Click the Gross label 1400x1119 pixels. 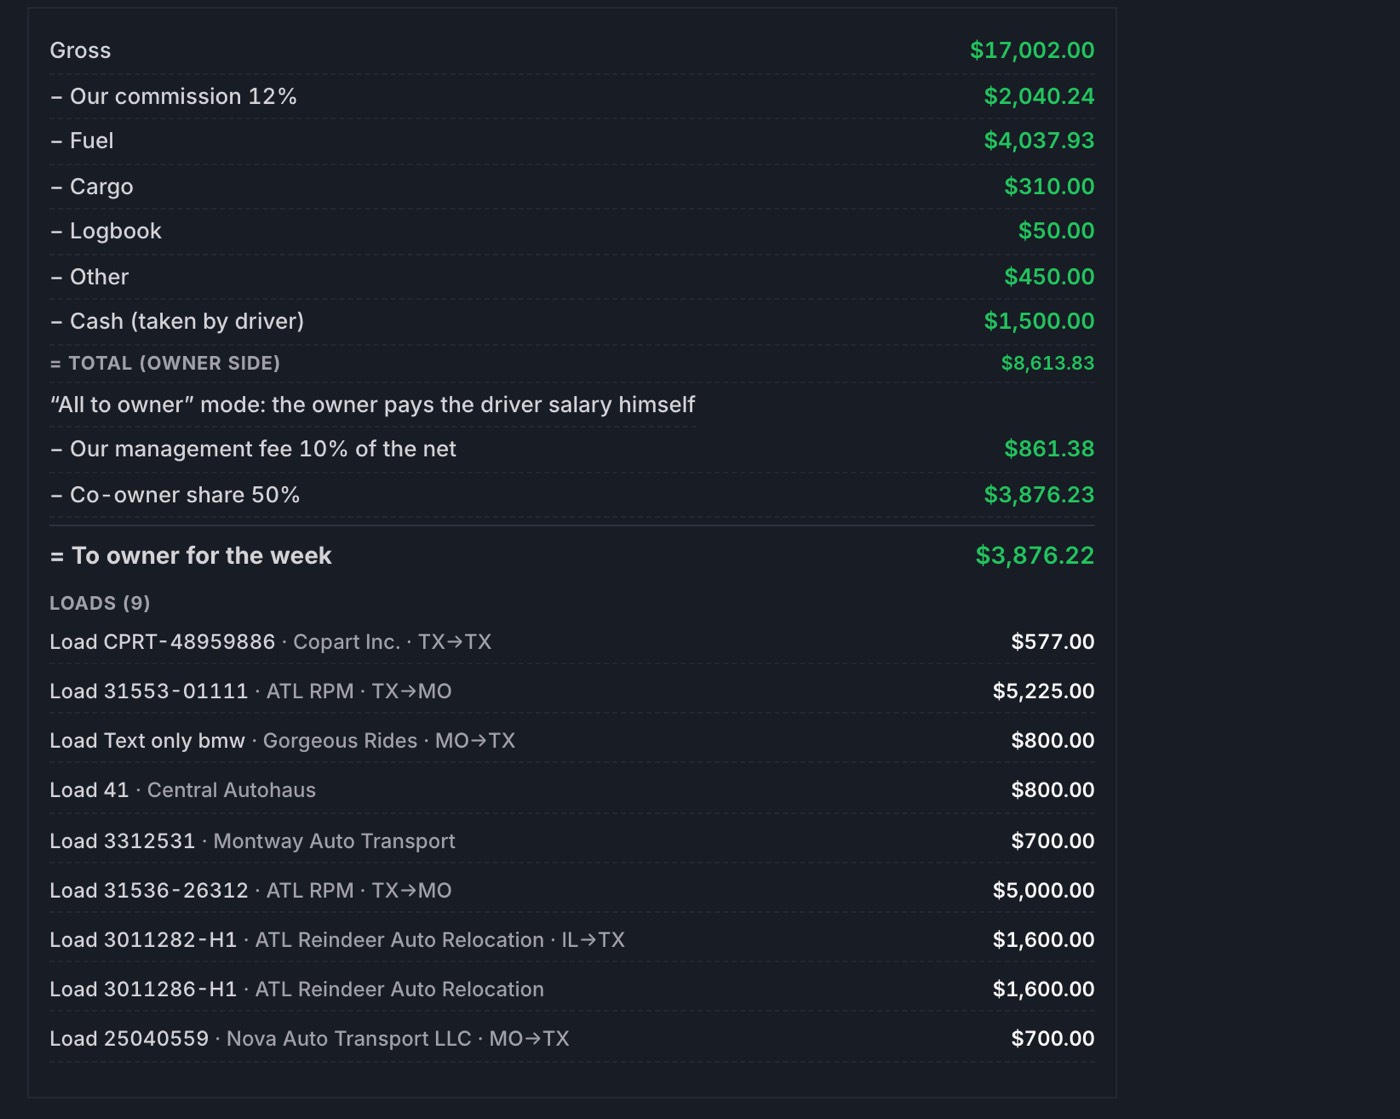pyautogui.click(x=80, y=50)
